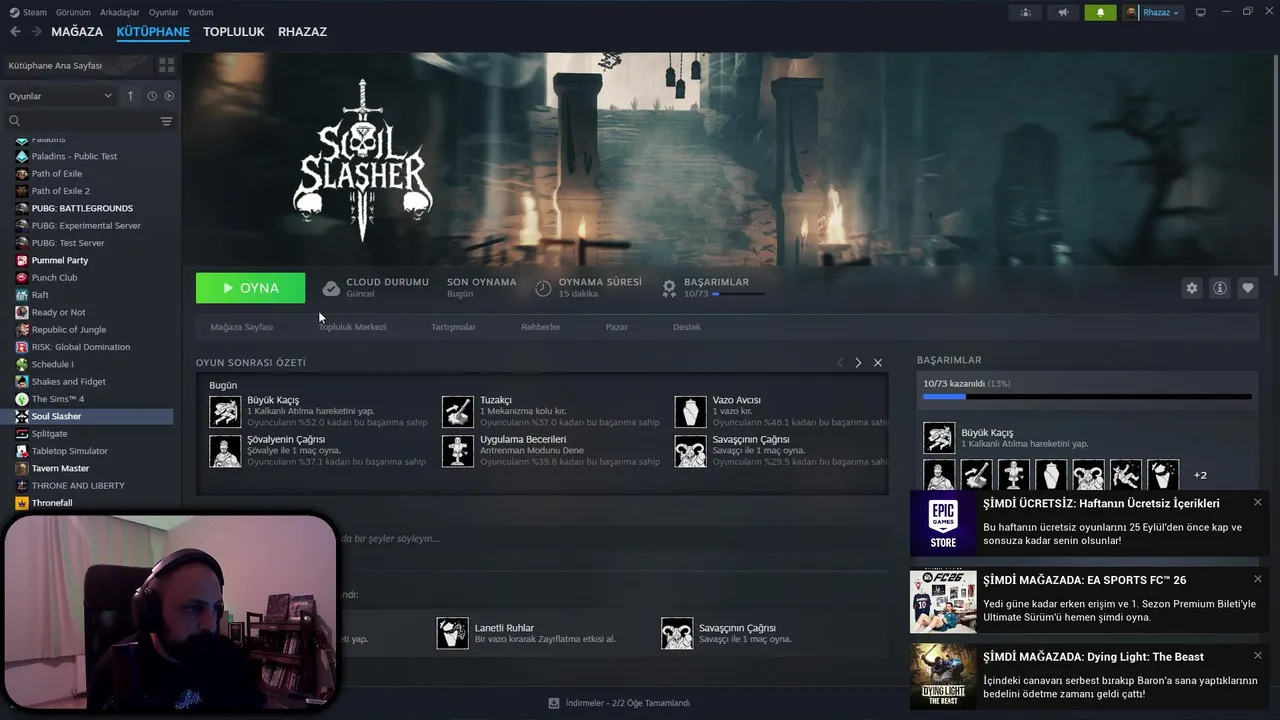Show the +2 more achievements
The height and width of the screenshot is (720, 1280).
[1200, 475]
